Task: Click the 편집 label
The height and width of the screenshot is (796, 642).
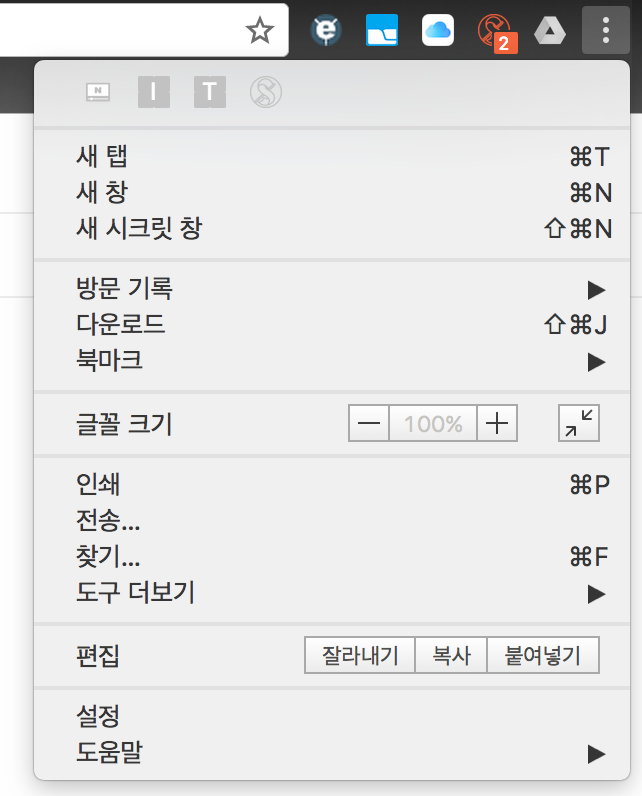Action: pyautogui.click(x=98, y=655)
